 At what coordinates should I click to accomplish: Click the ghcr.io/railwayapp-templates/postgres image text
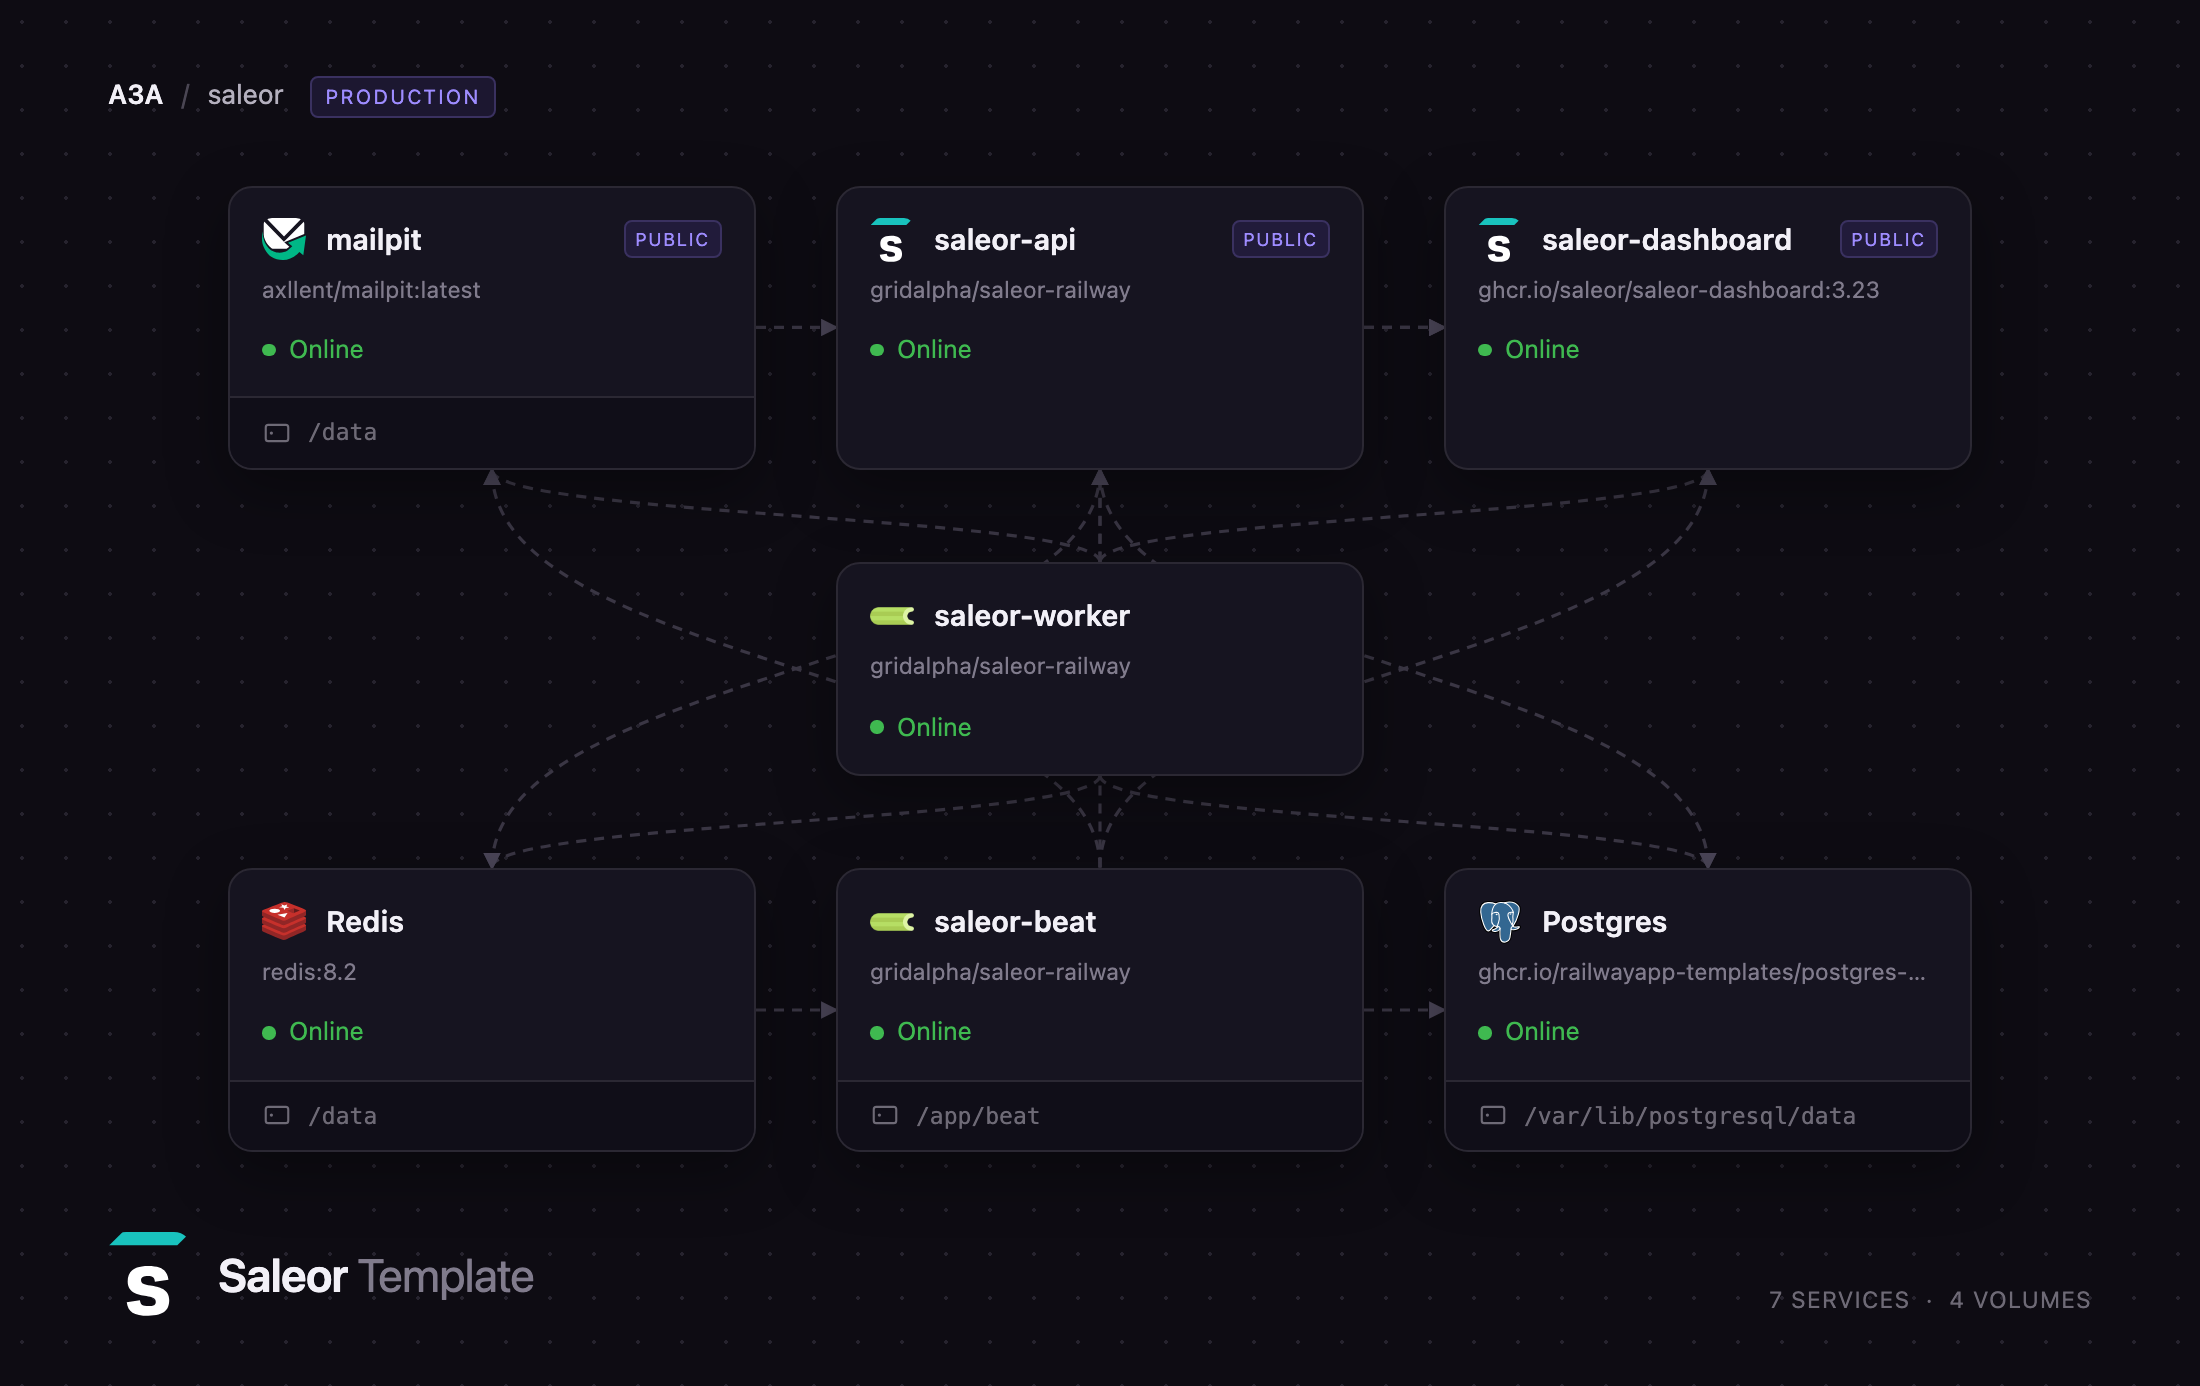point(1702,972)
